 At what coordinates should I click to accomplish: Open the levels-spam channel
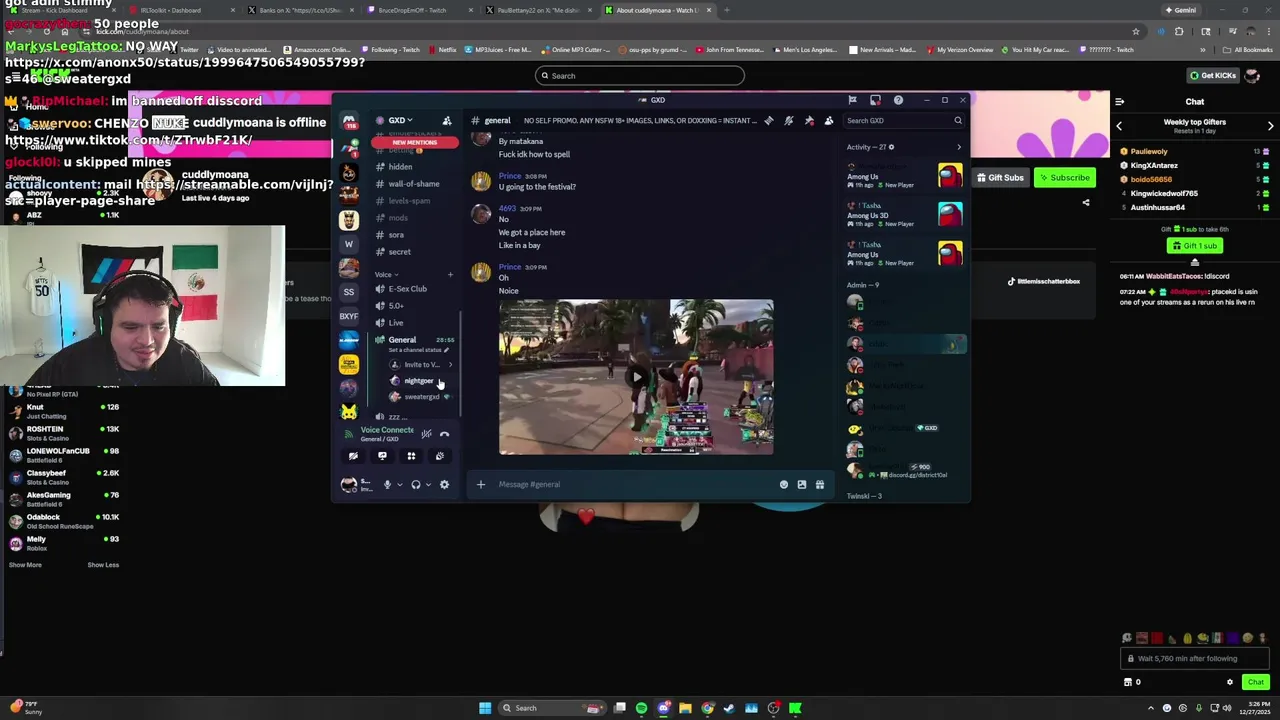(413, 201)
